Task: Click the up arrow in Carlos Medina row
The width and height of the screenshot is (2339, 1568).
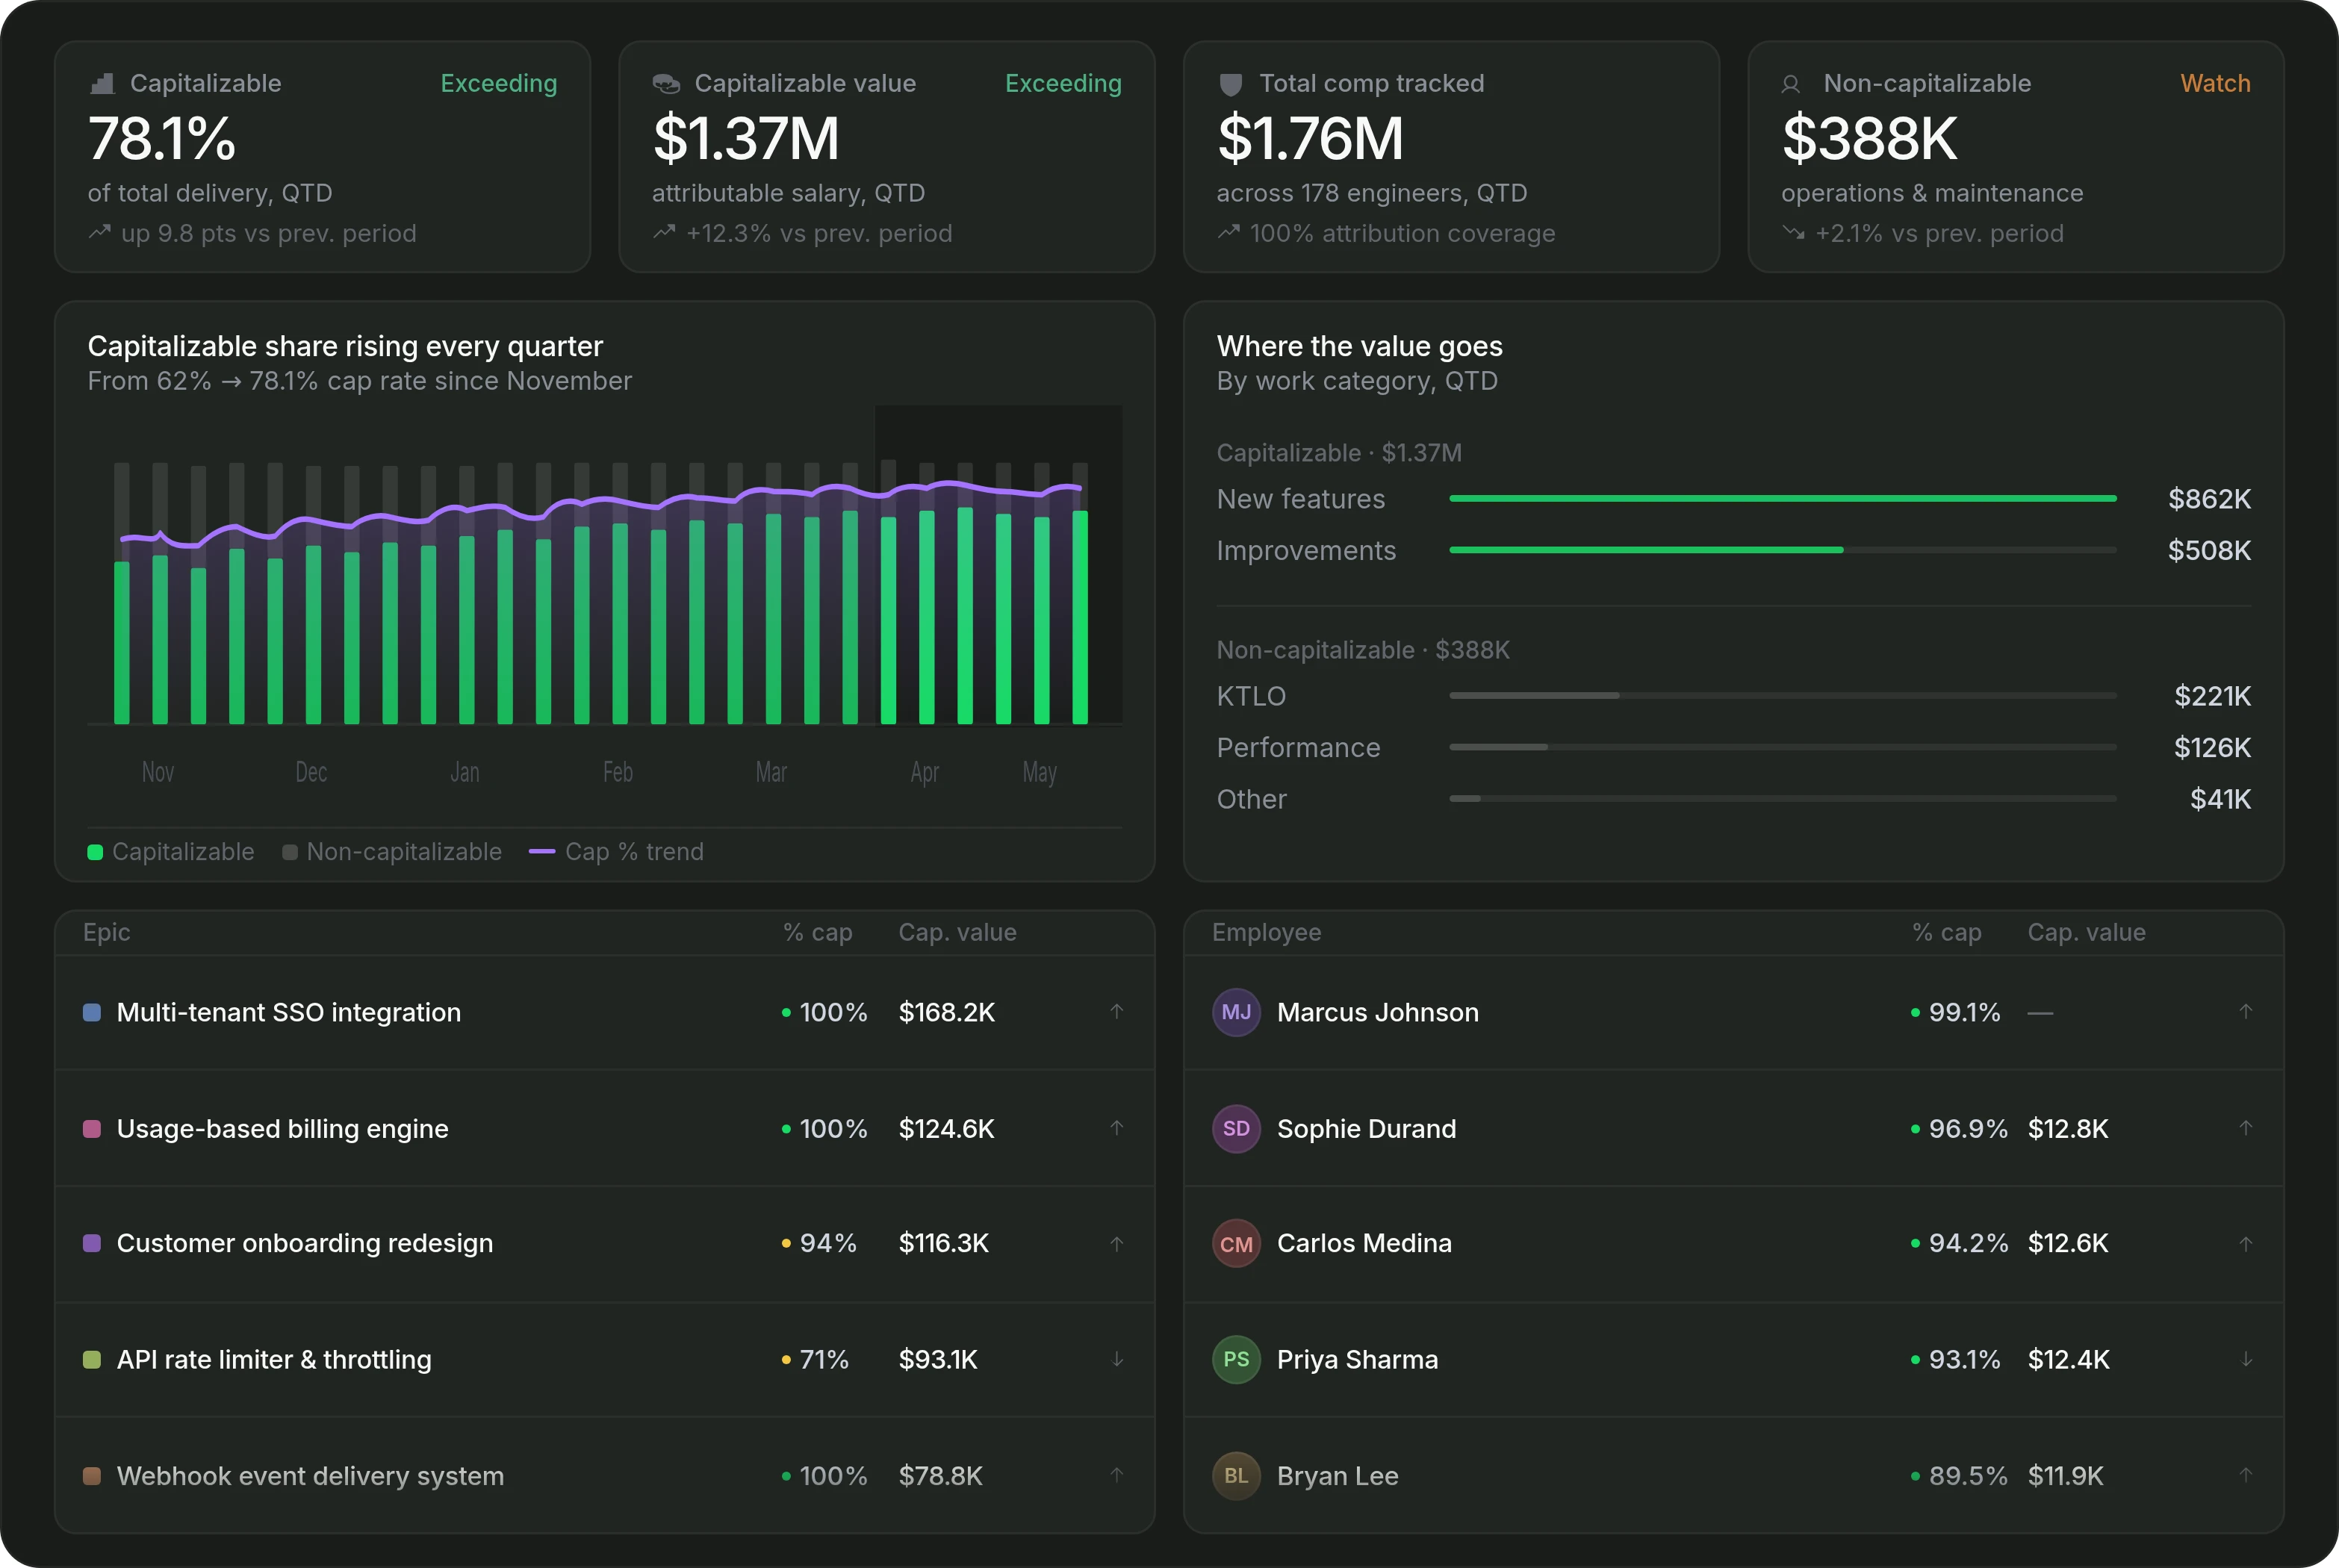Action: click(2246, 1244)
